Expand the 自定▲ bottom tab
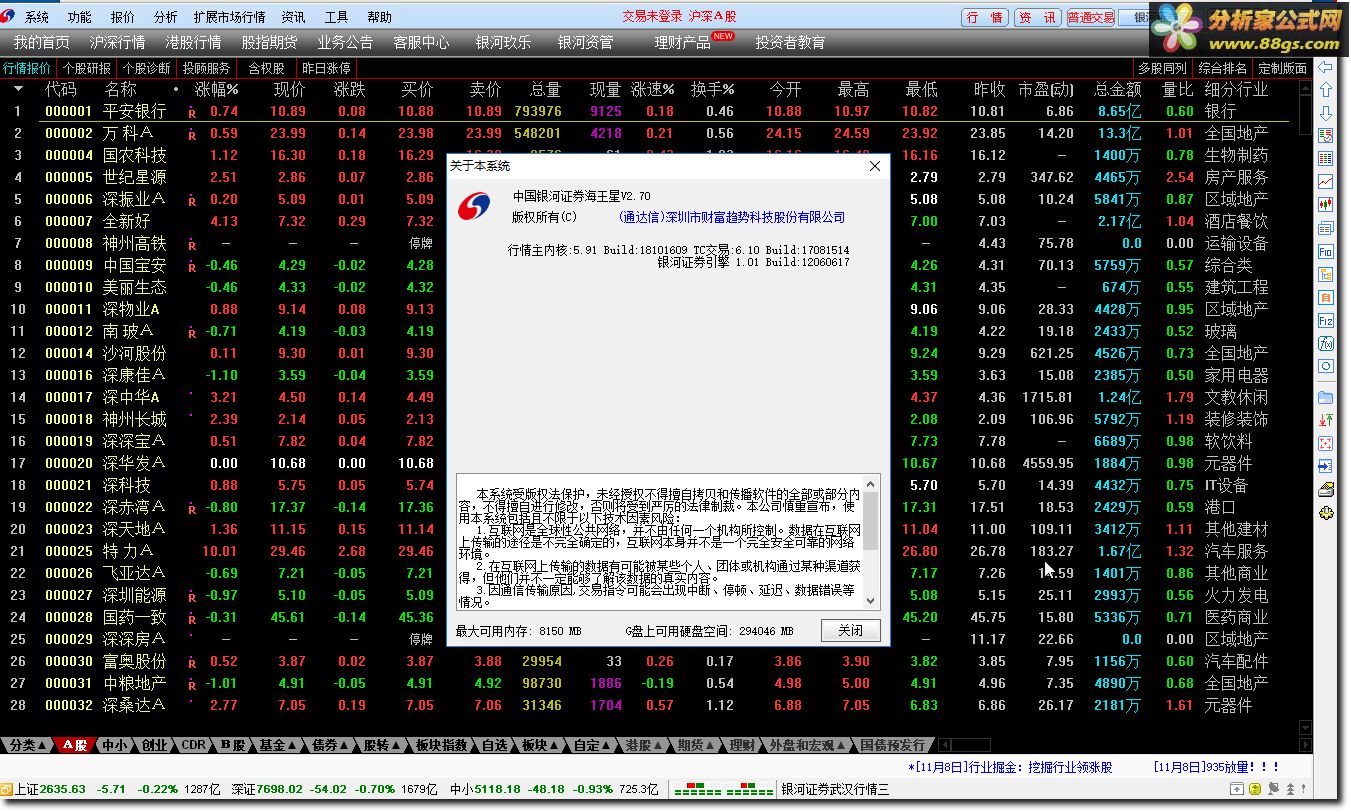Viewport: 1351px width, 812px height. pos(593,746)
